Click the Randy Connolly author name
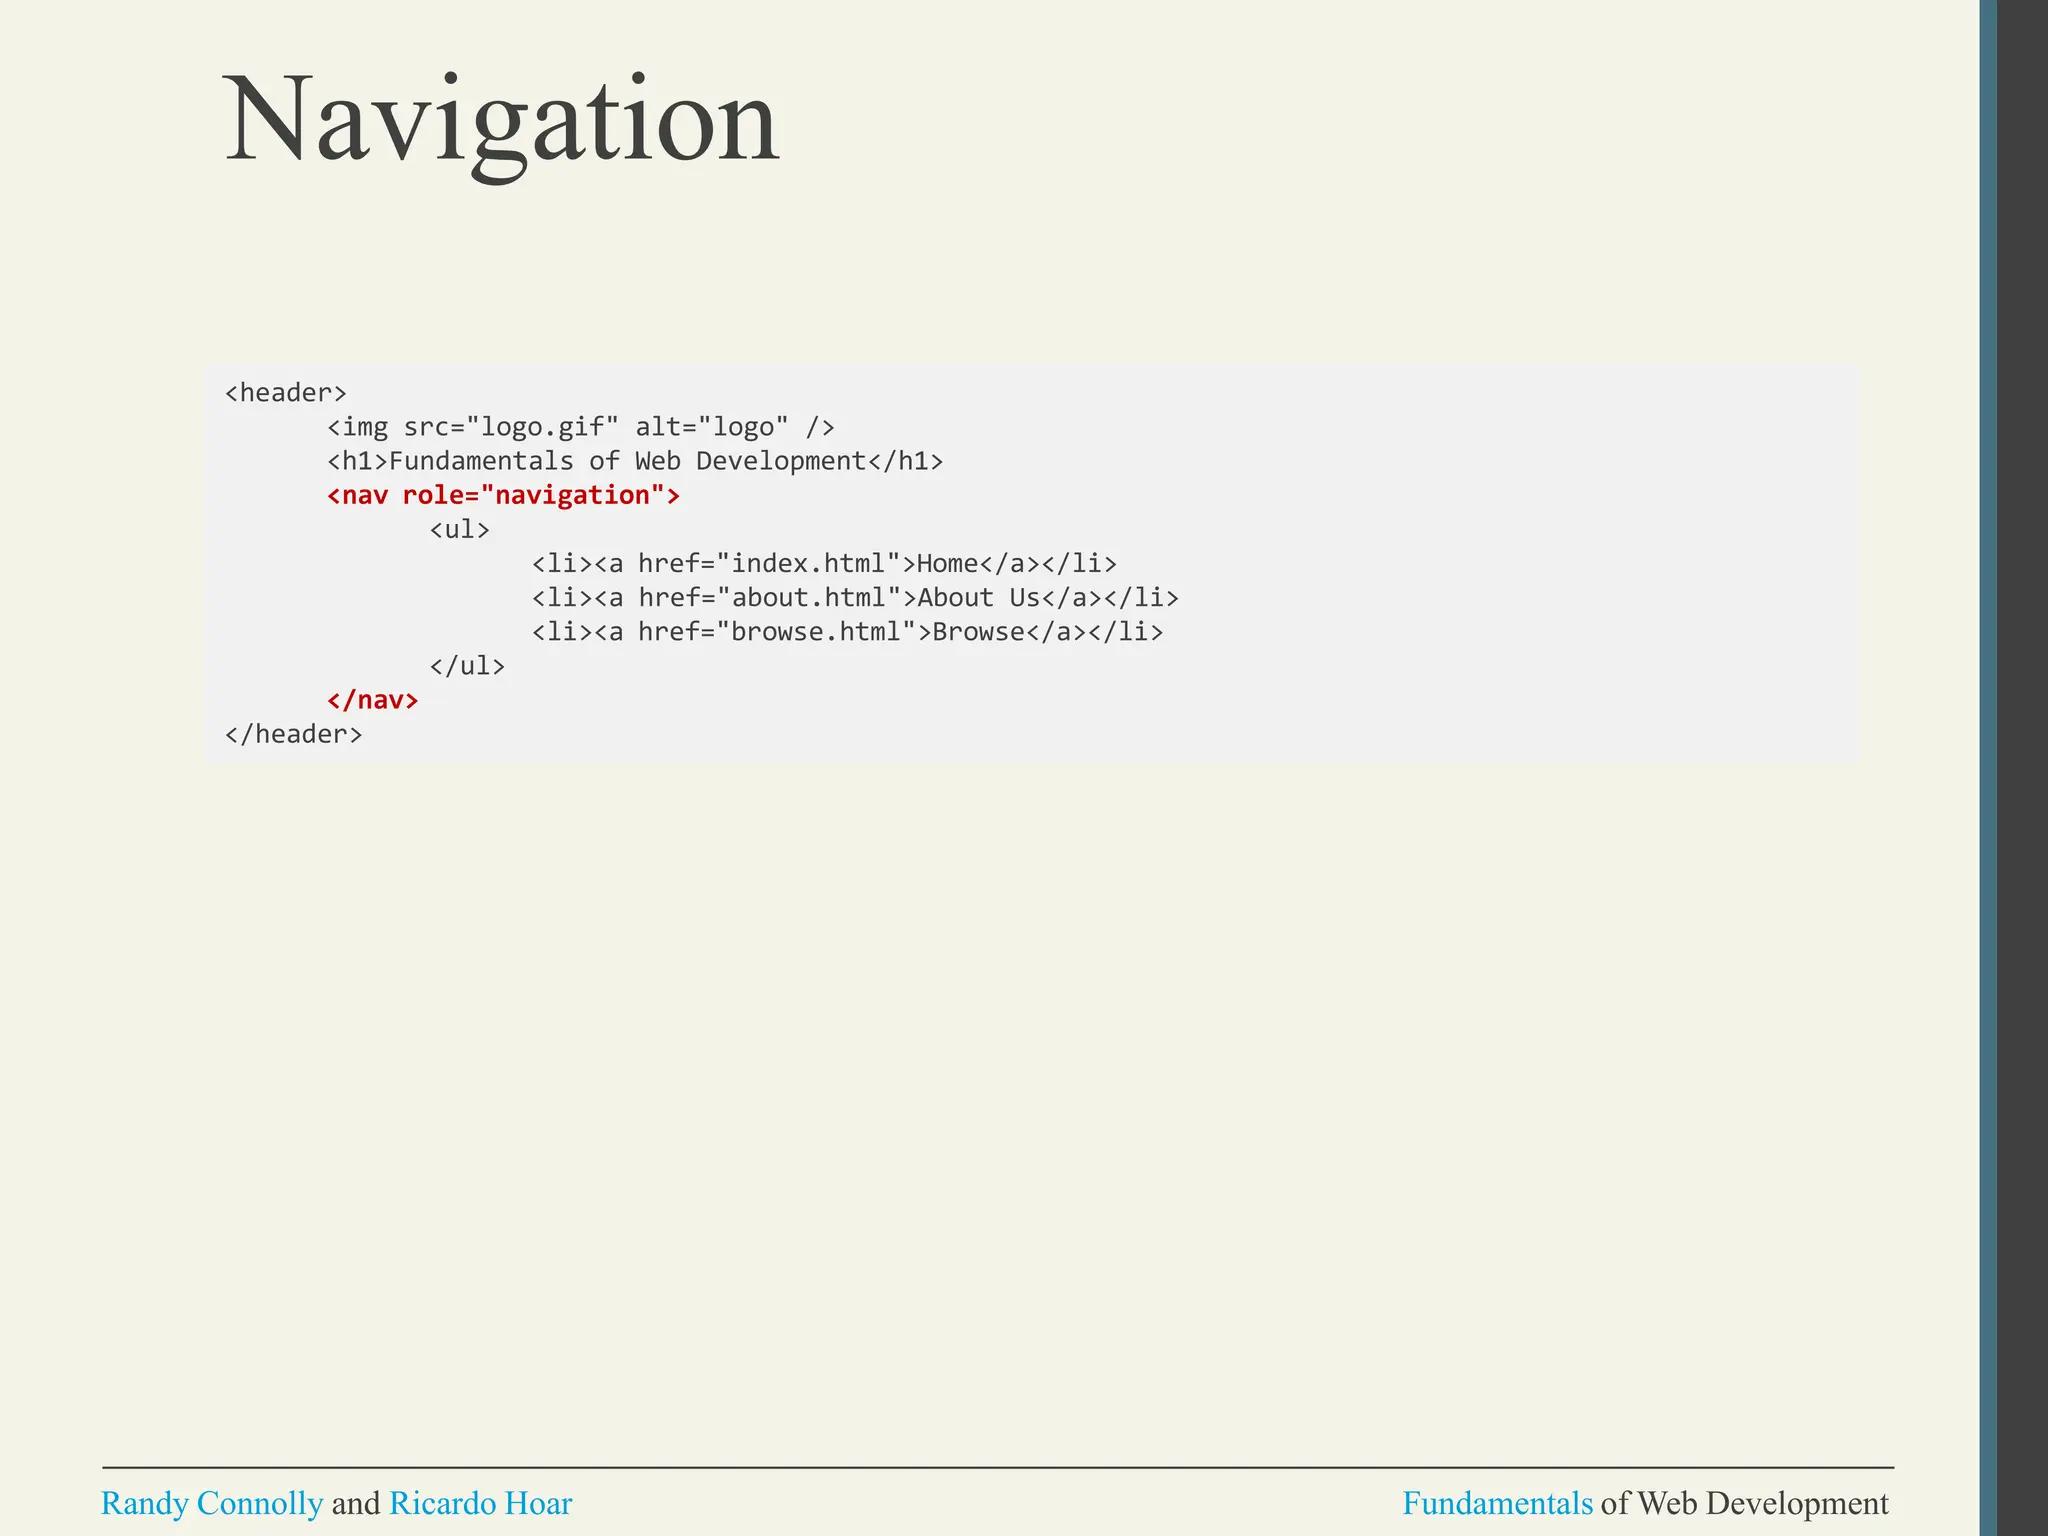The height and width of the screenshot is (1536, 2048). pos(212,1503)
